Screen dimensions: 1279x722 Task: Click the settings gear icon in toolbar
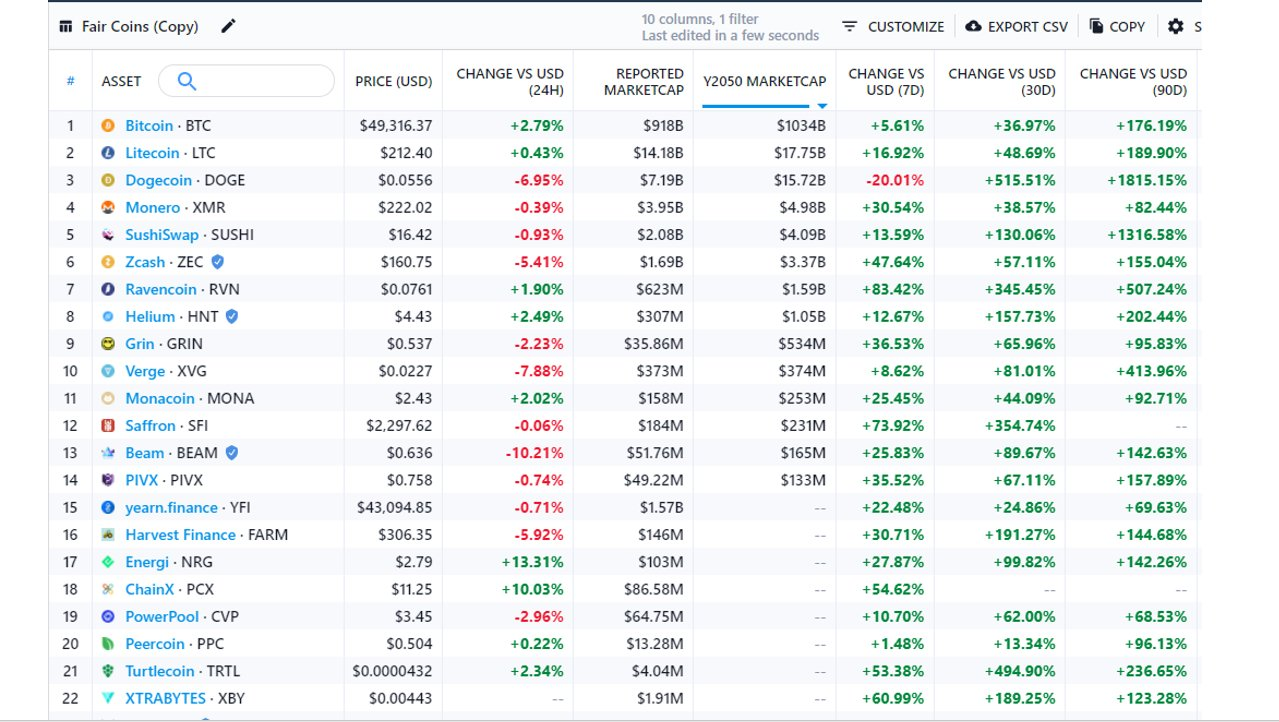[1175, 26]
